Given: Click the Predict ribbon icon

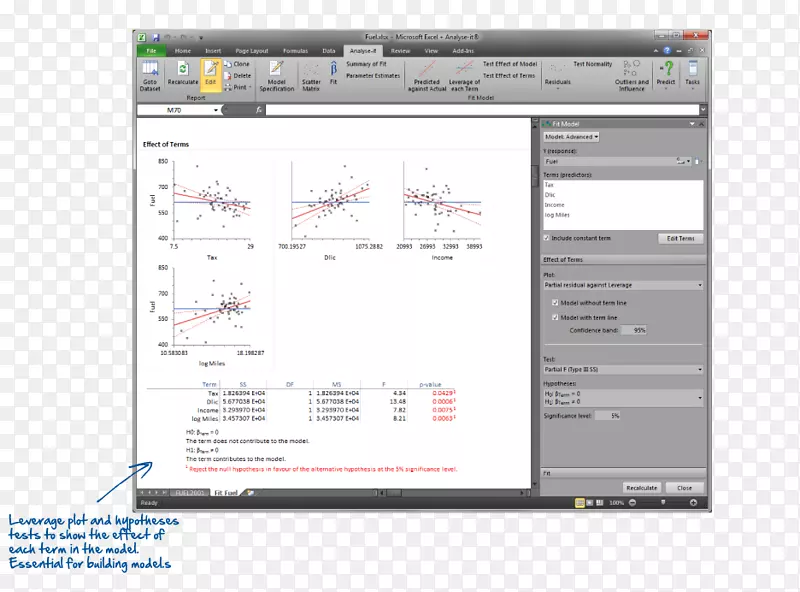Looking at the screenshot, I should click(666, 74).
